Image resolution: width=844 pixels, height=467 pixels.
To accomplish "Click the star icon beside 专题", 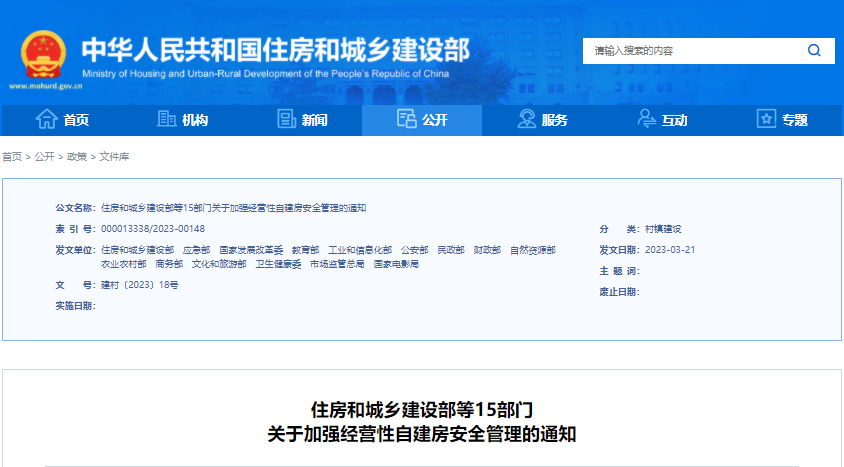I will tap(766, 118).
